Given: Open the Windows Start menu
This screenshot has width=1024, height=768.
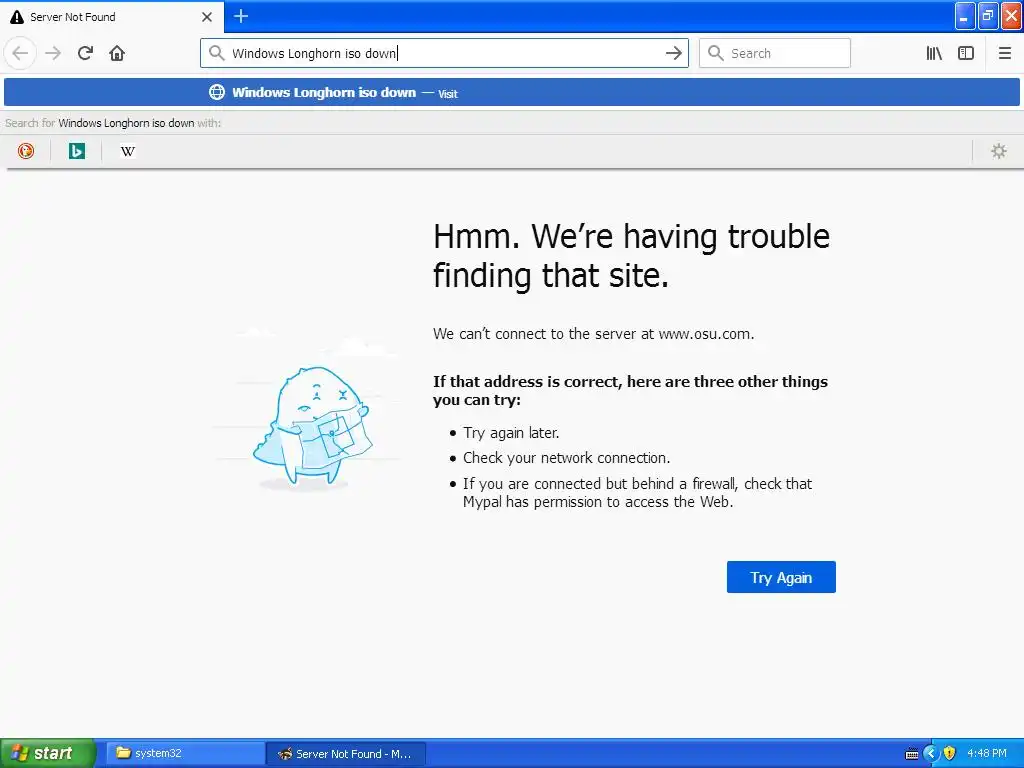Looking at the screenshot, I should point(48,753).
